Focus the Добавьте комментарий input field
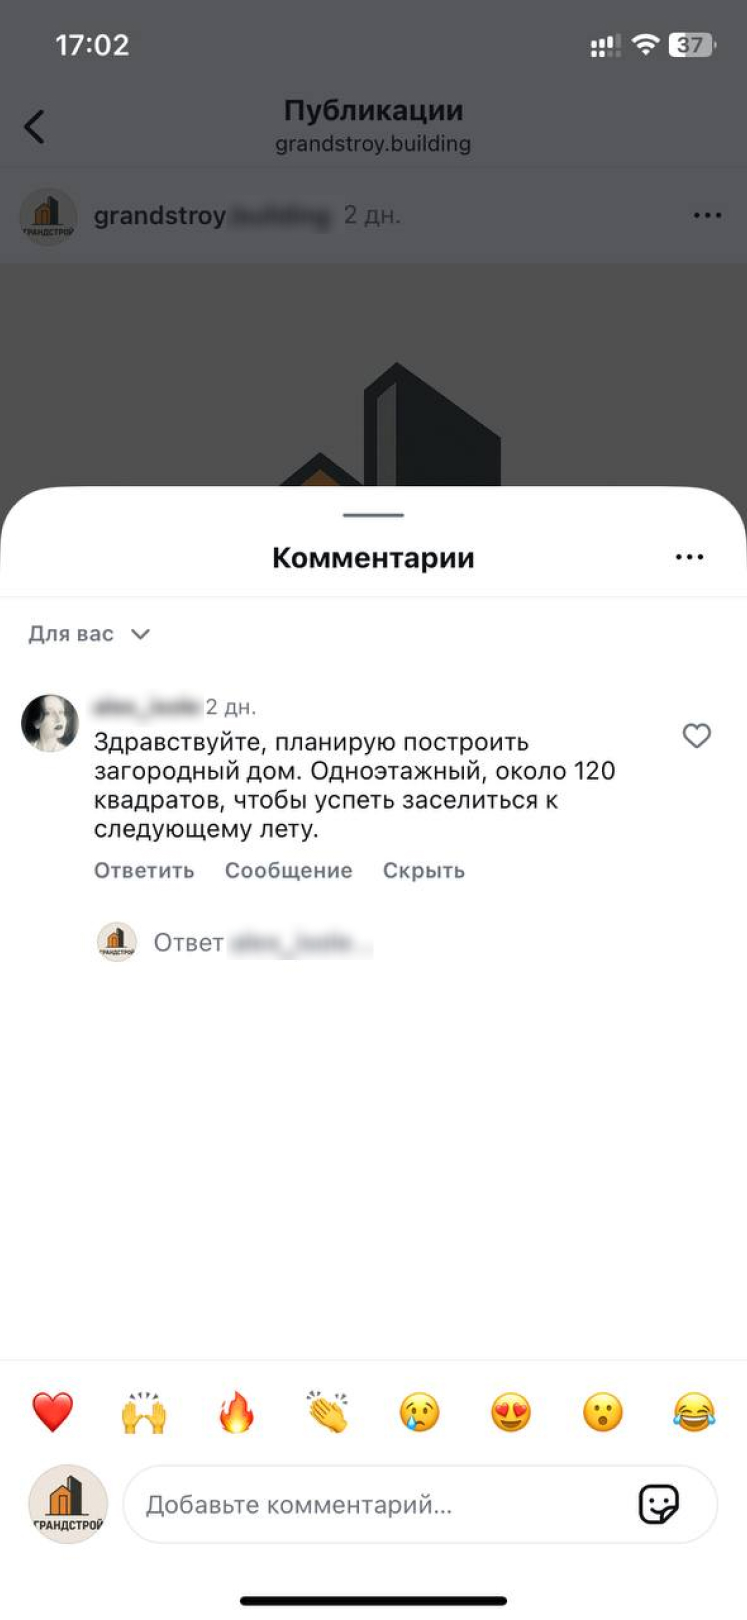 coord(420,1504)
